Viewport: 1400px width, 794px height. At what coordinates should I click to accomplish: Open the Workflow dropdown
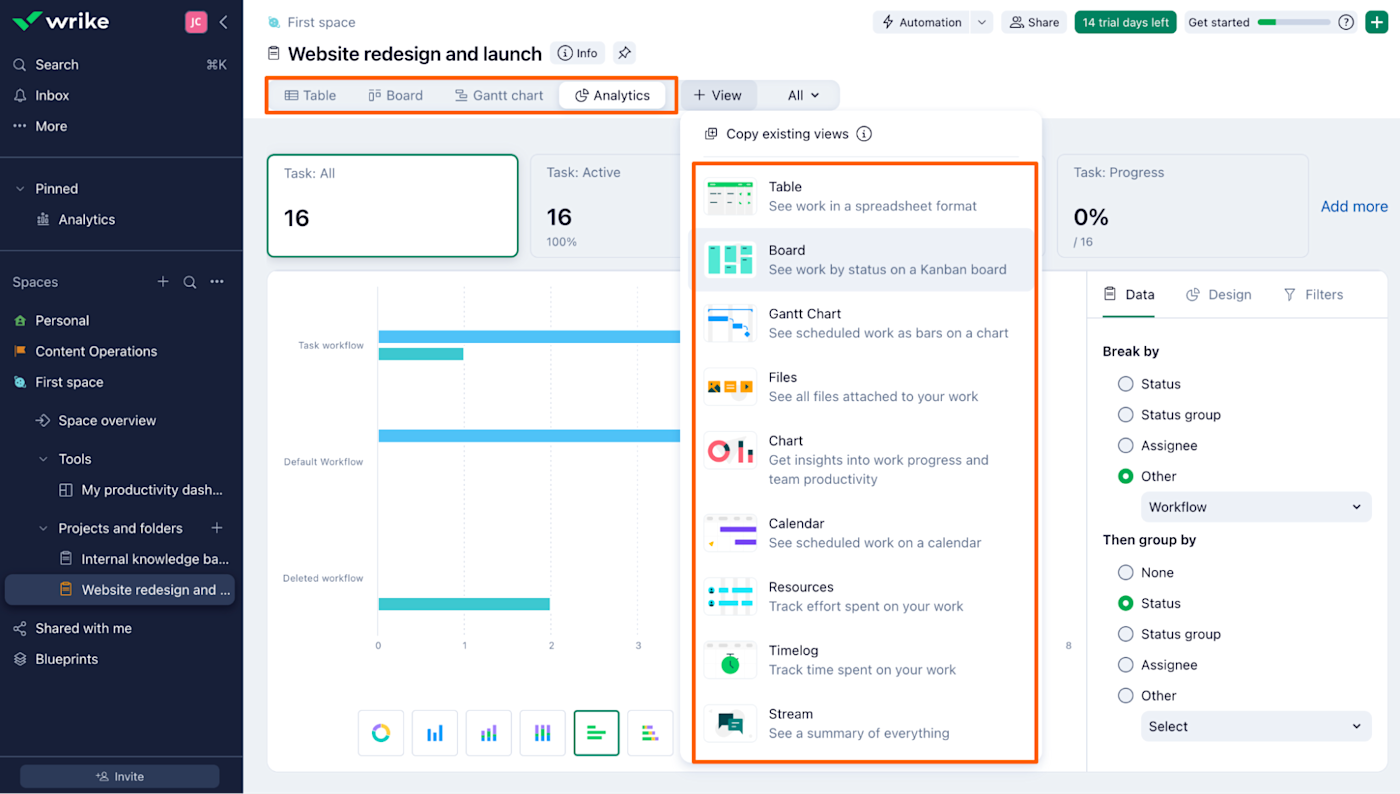(x=1256, y=507)
